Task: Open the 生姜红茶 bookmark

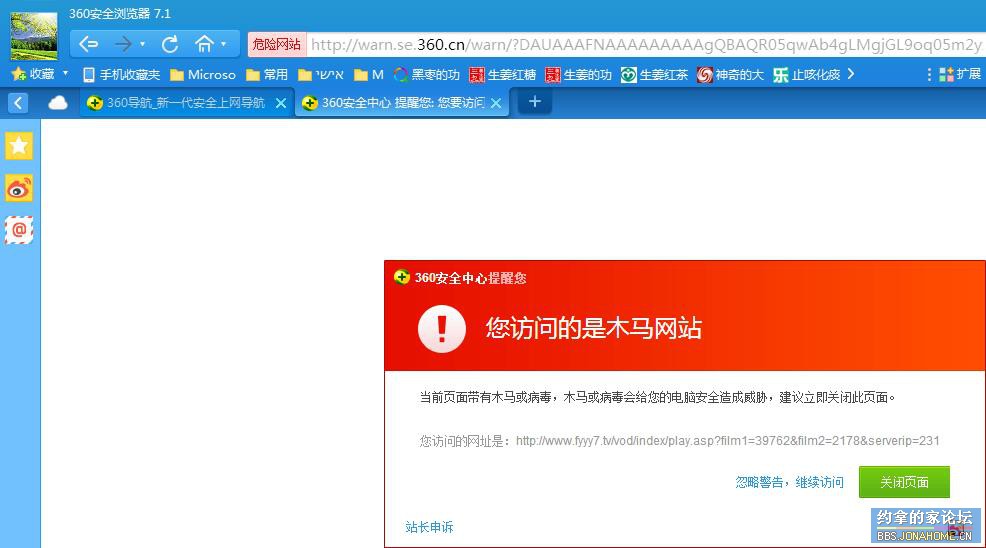Action: coord(655,75)
